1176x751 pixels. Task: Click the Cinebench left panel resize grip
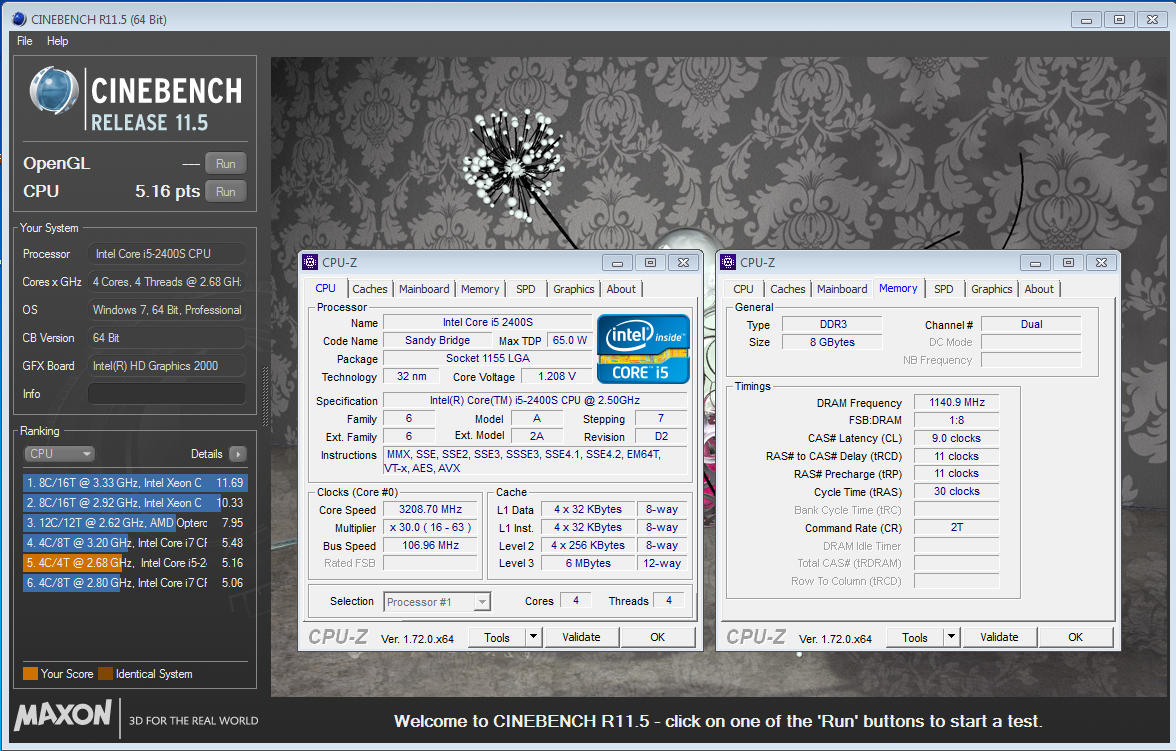(264, 396)
